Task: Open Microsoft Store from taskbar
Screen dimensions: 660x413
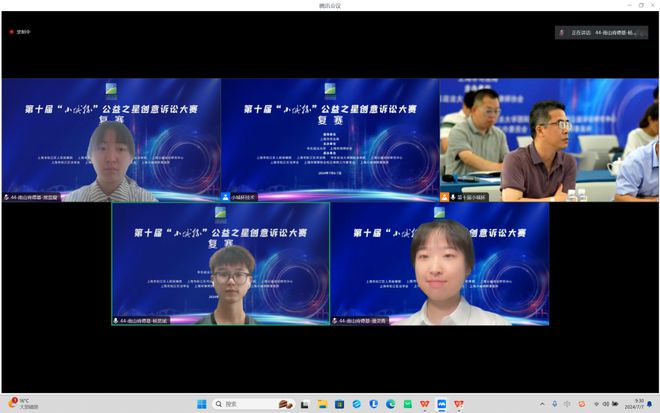Action: pos(339,404)
